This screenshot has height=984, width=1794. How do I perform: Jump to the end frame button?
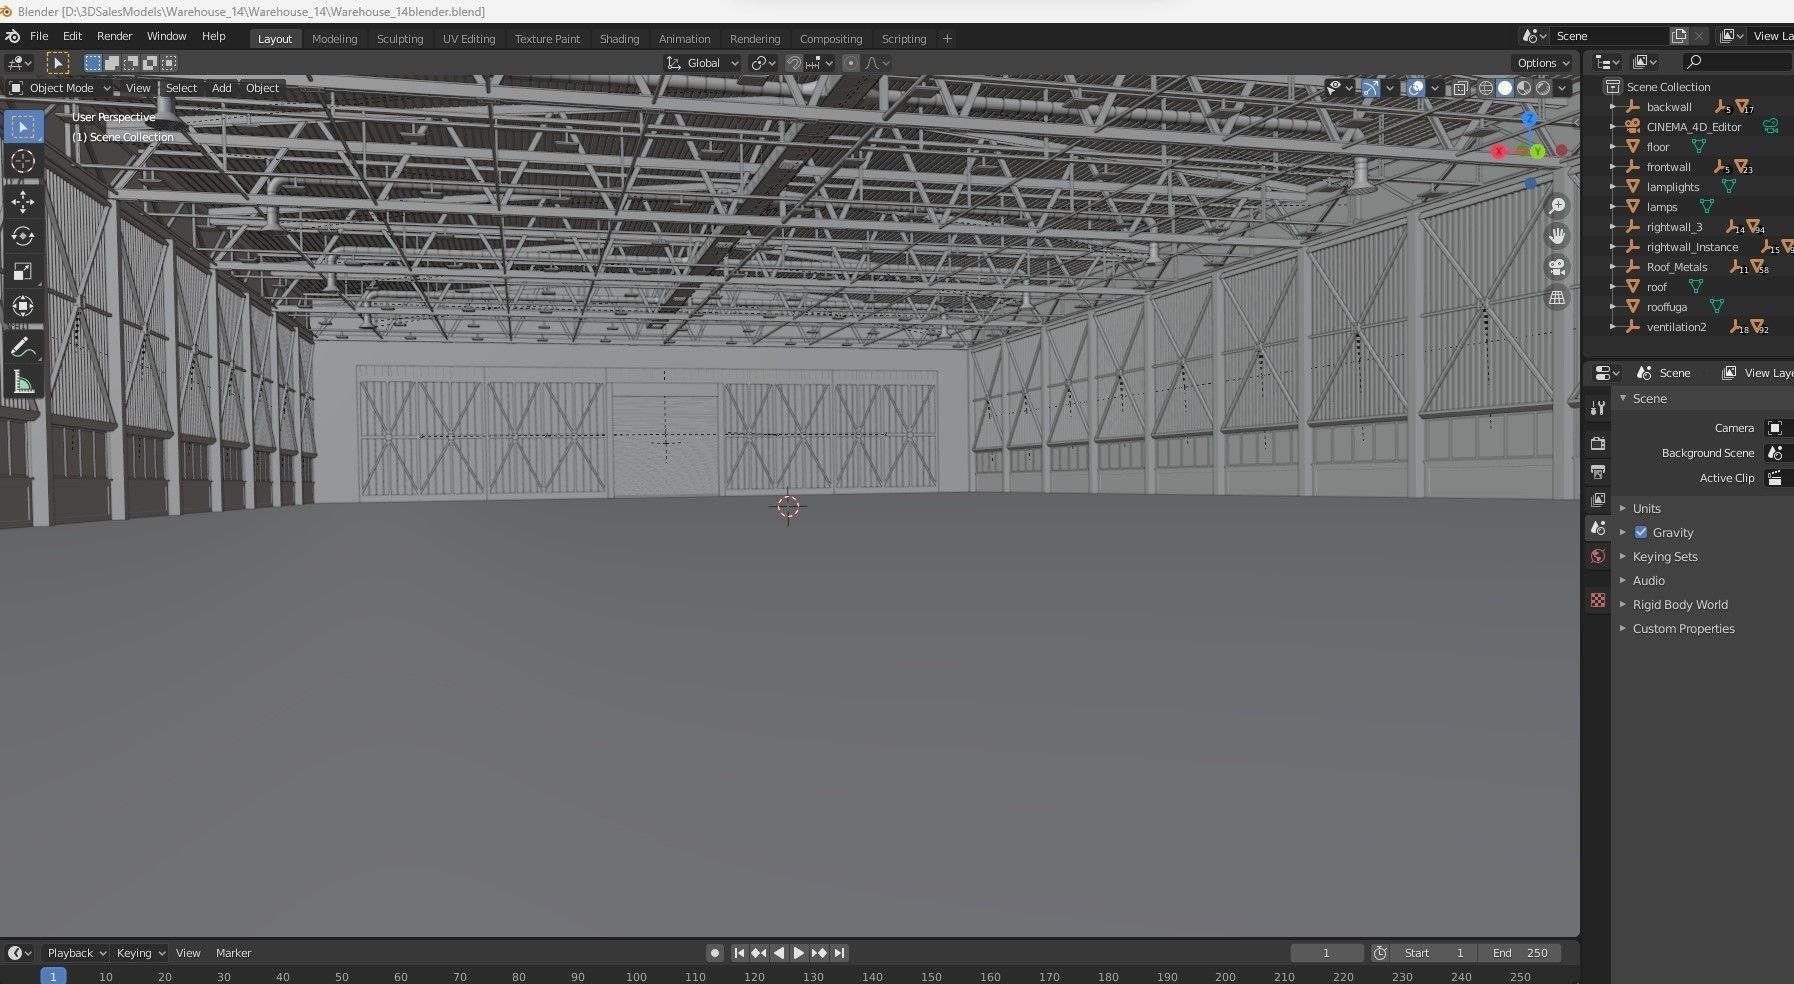pyautogui.click(x=839, y=953)
